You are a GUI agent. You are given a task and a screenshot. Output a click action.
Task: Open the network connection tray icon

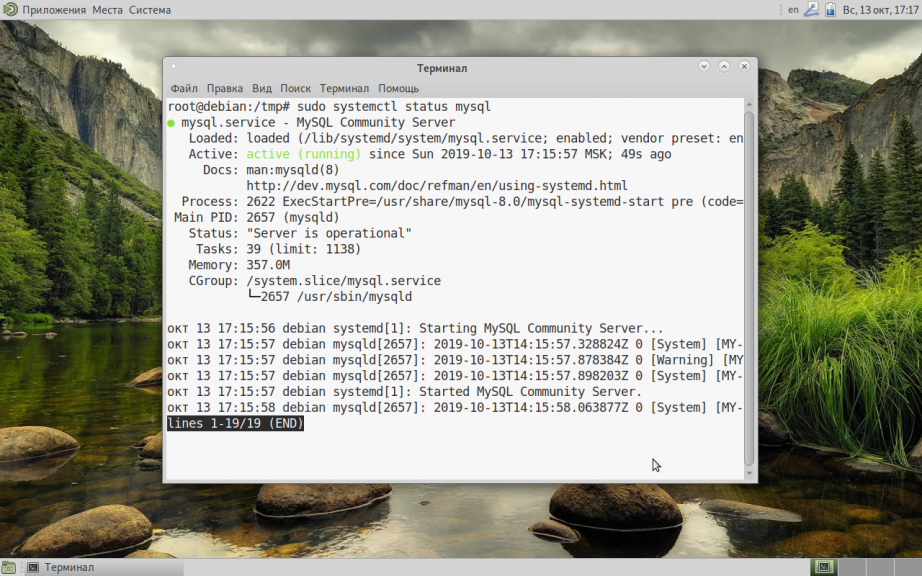[x=812, y=9]
